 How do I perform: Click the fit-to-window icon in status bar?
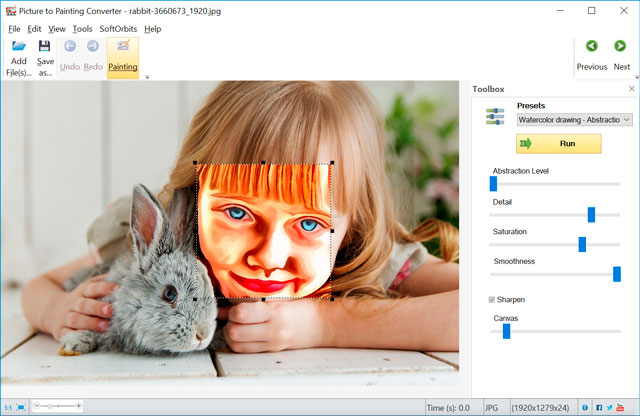tap(21, 408)
